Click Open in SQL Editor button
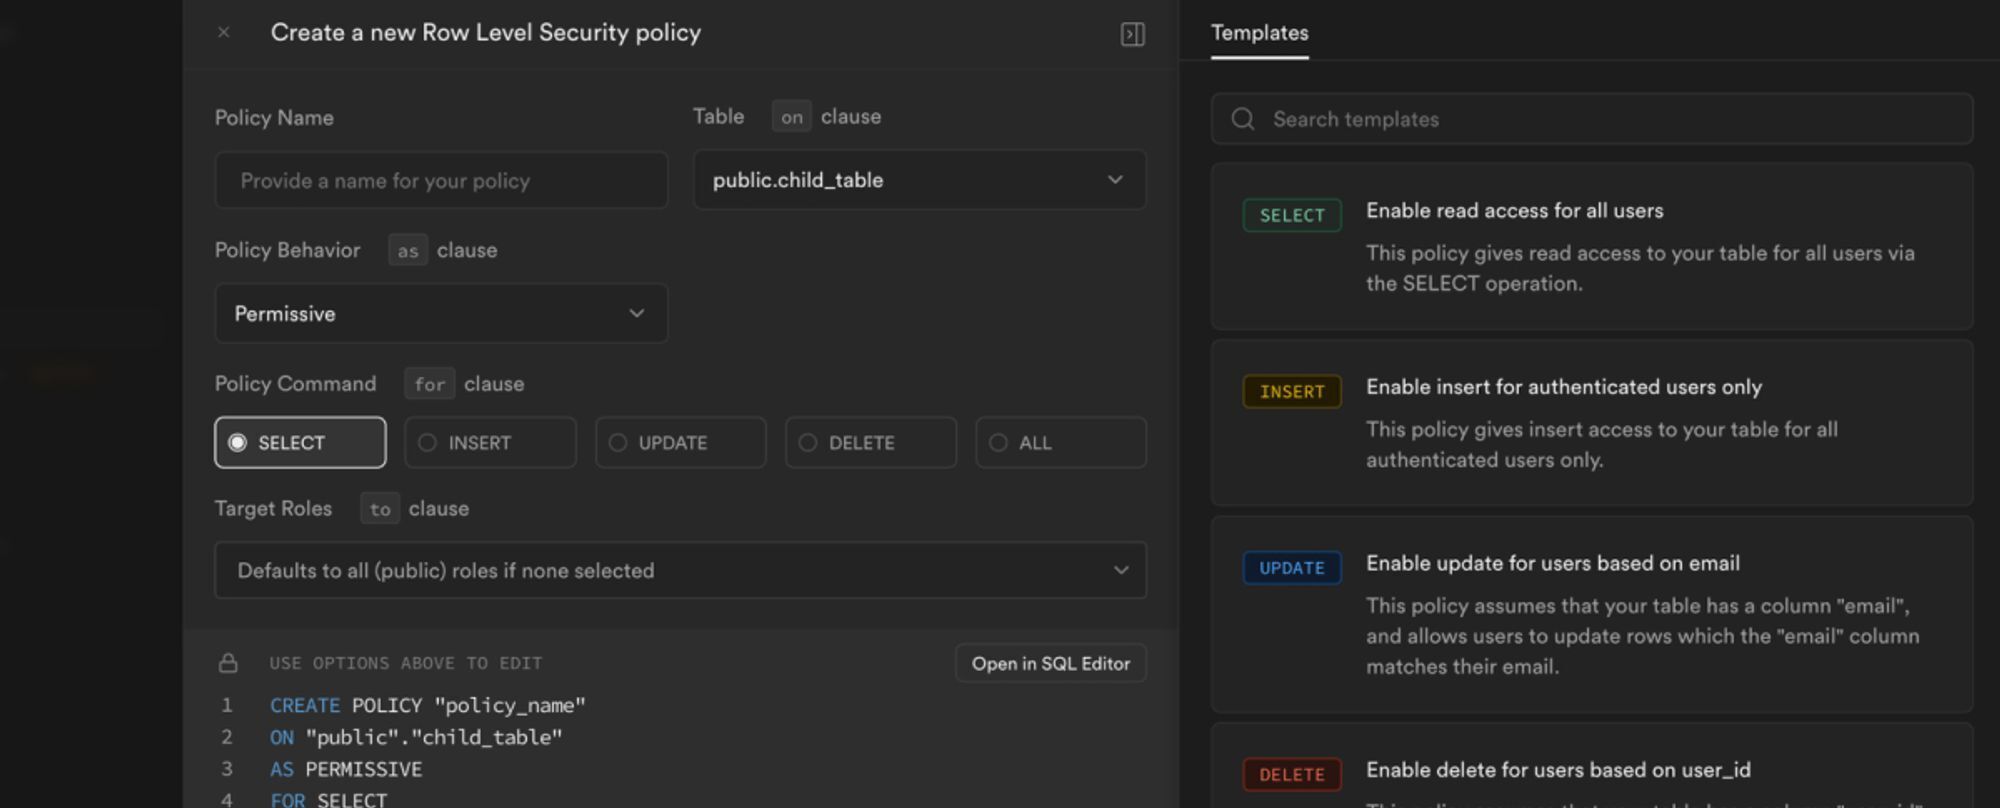 (1050, 663)
